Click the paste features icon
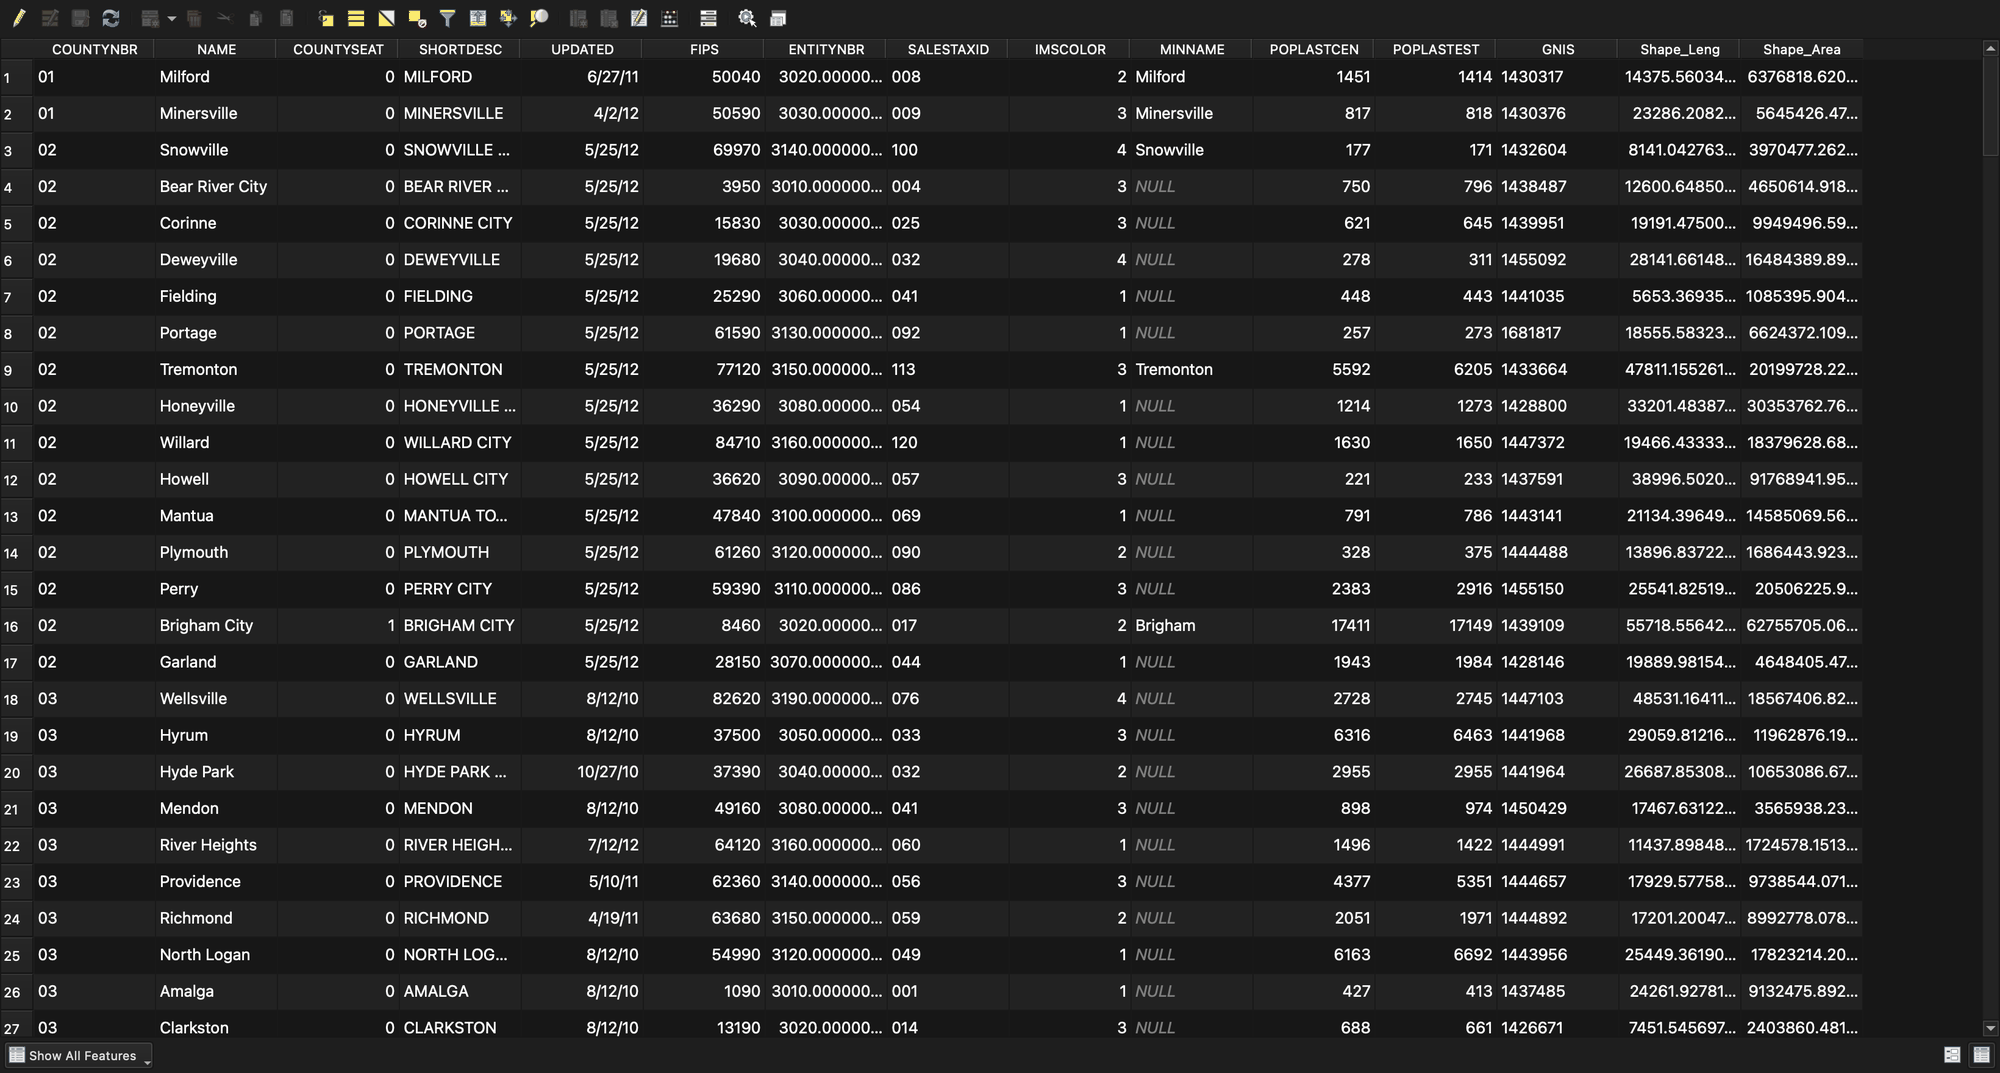The width and height of the screenshot is (2000, 1073). click(x=286, y=18)
